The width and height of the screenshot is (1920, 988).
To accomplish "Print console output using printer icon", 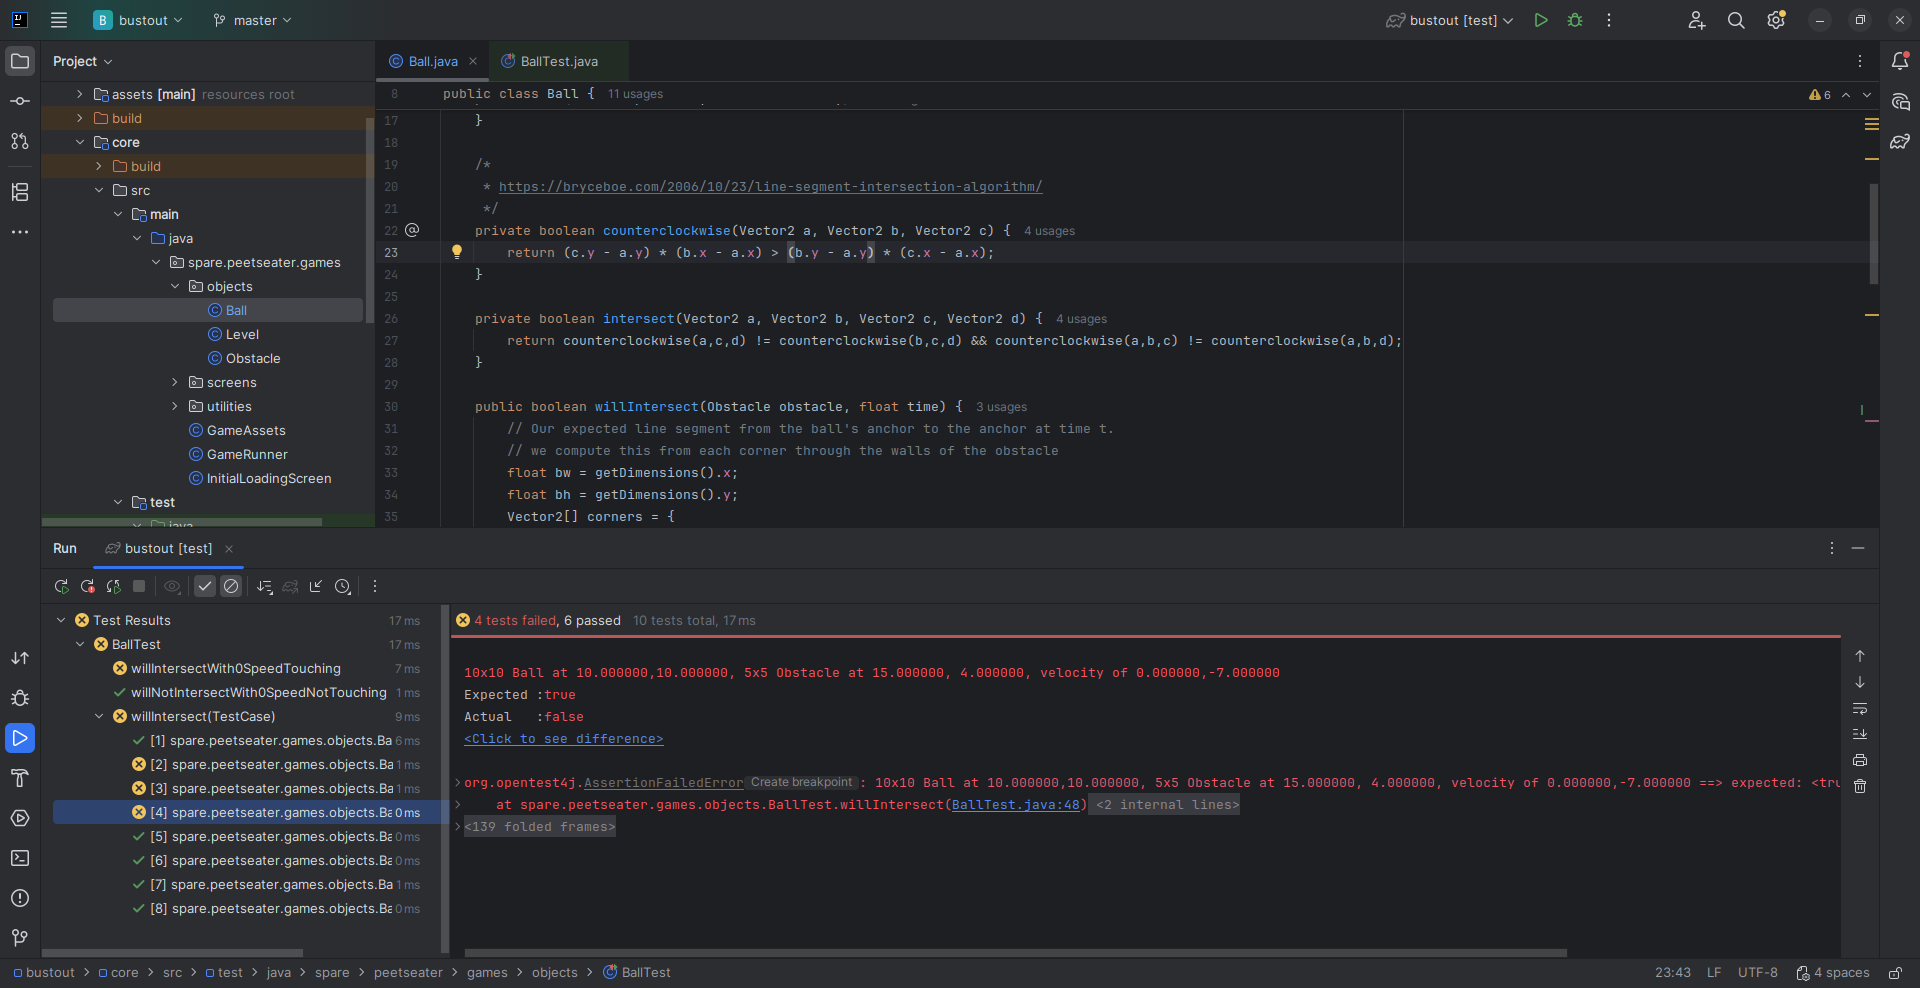I will [x=1860, y=760].
